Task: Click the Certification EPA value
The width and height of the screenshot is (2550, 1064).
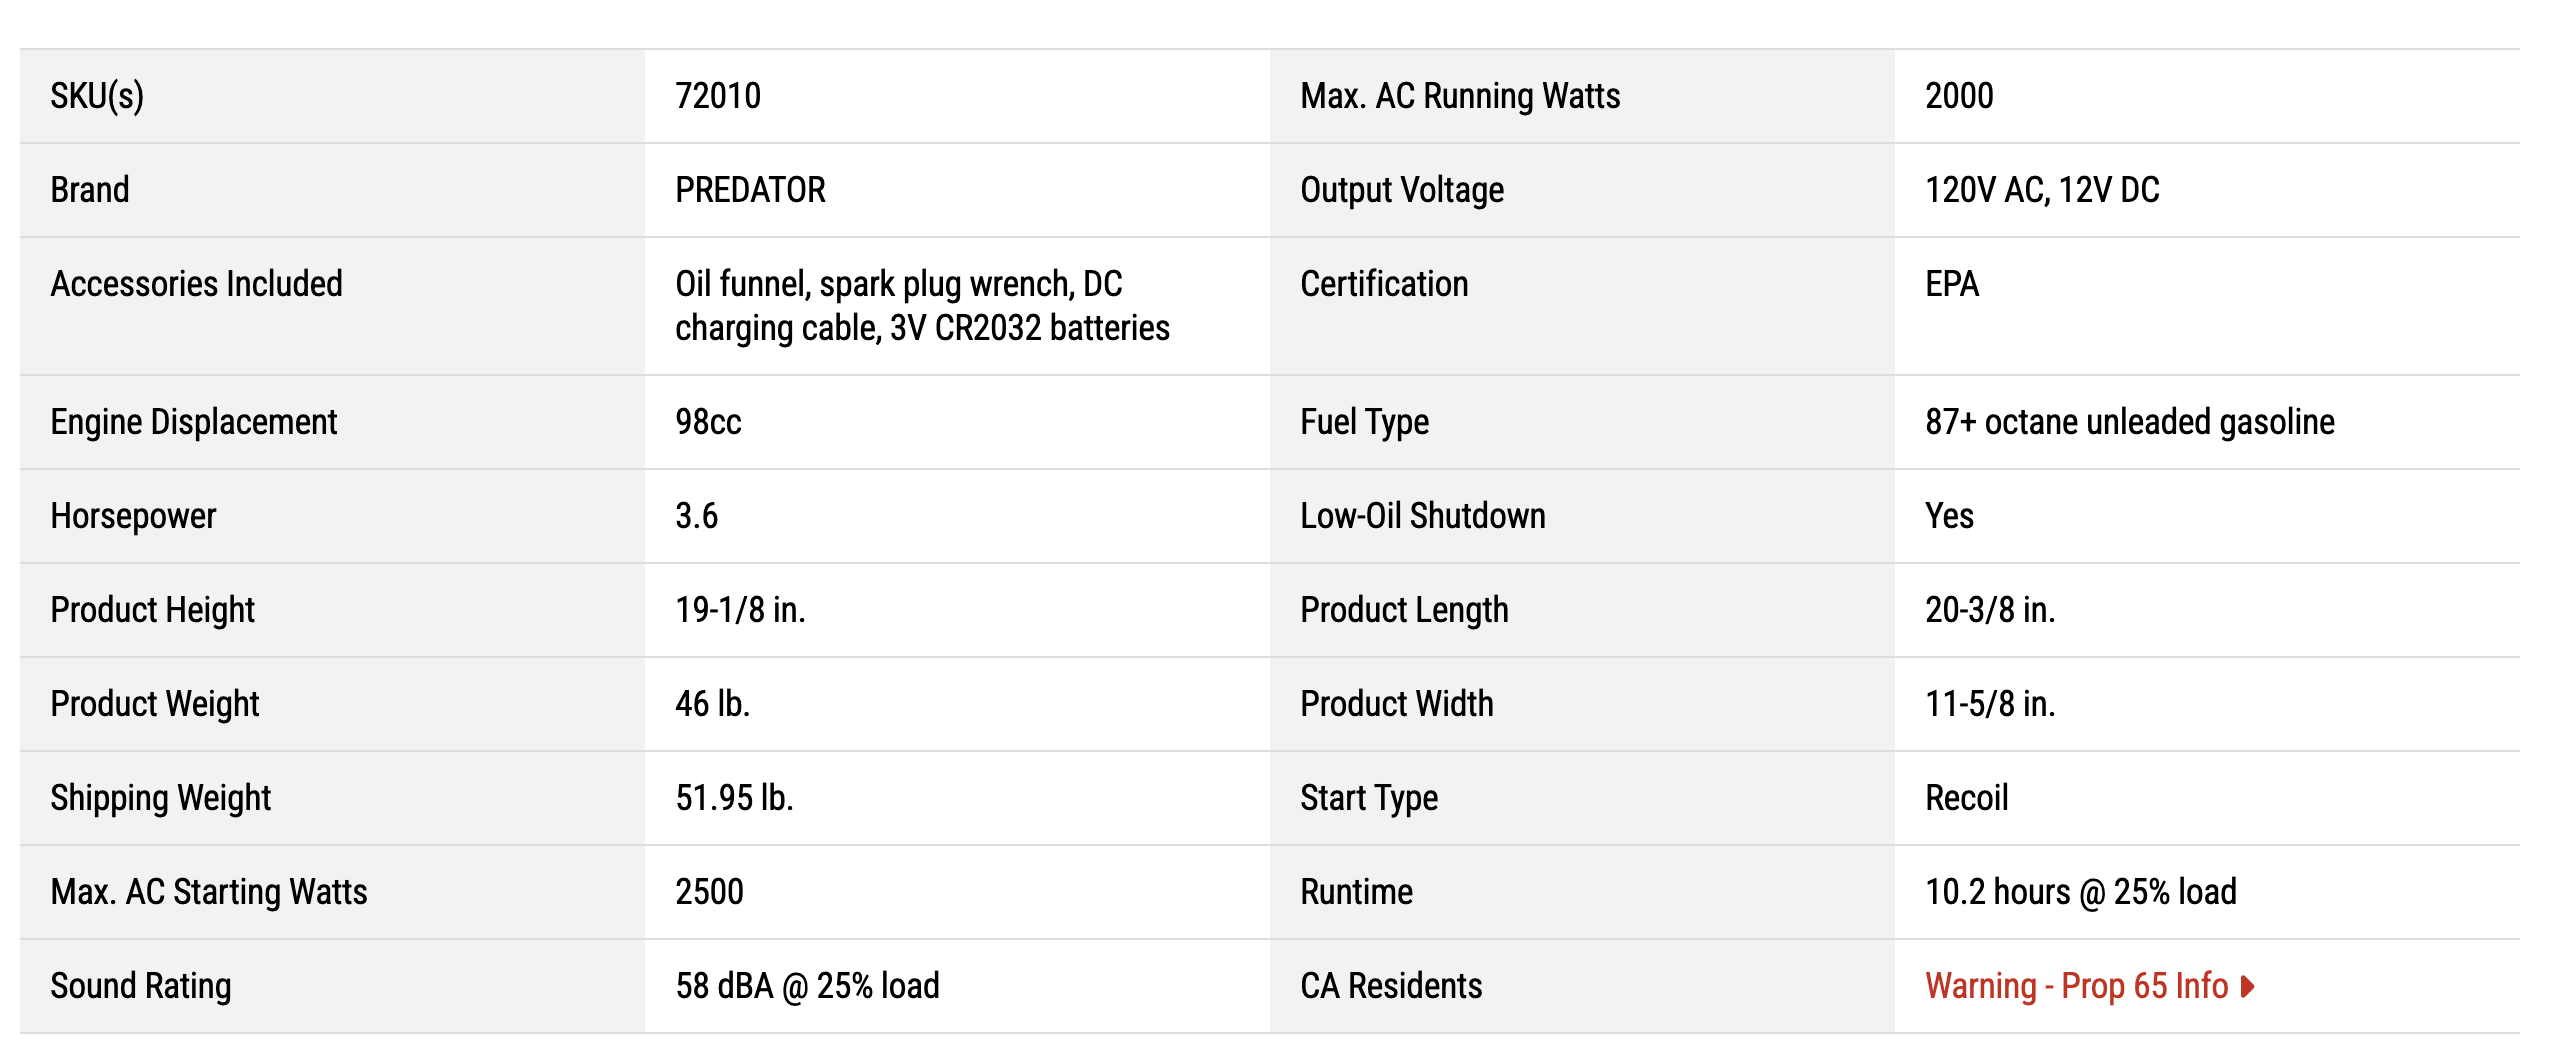Action: pos(1952,284)
